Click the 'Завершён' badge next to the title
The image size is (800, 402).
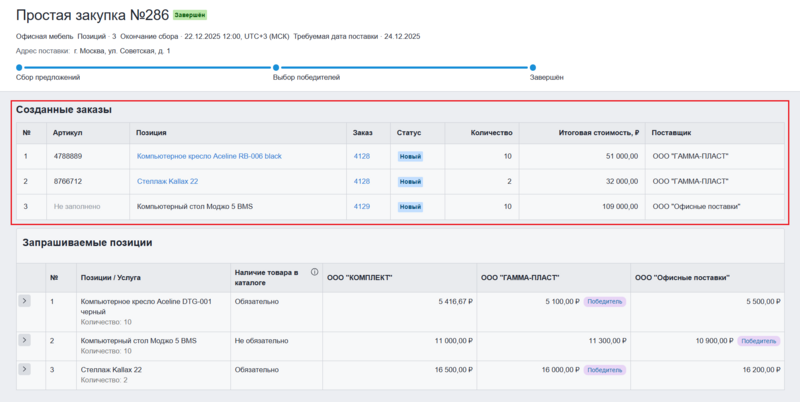(190, 16)
